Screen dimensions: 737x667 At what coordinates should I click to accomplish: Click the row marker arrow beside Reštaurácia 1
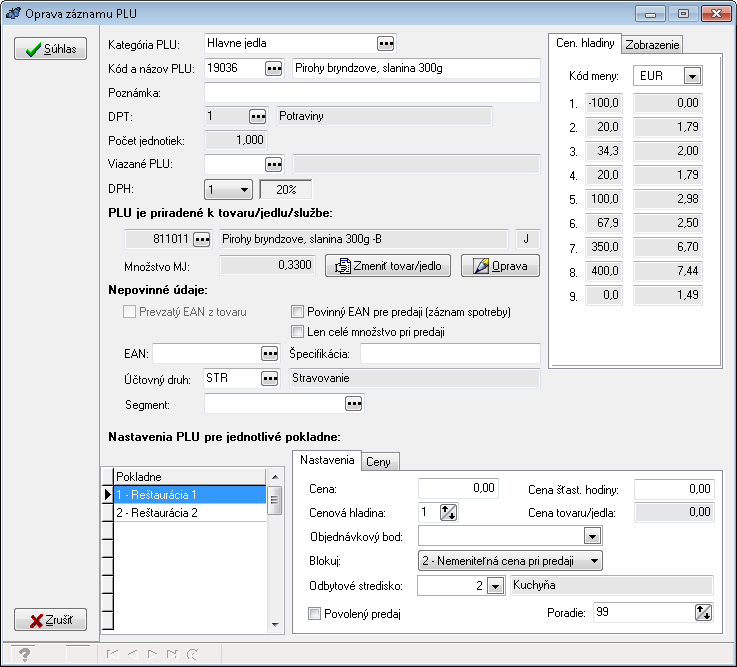(108, 494)
